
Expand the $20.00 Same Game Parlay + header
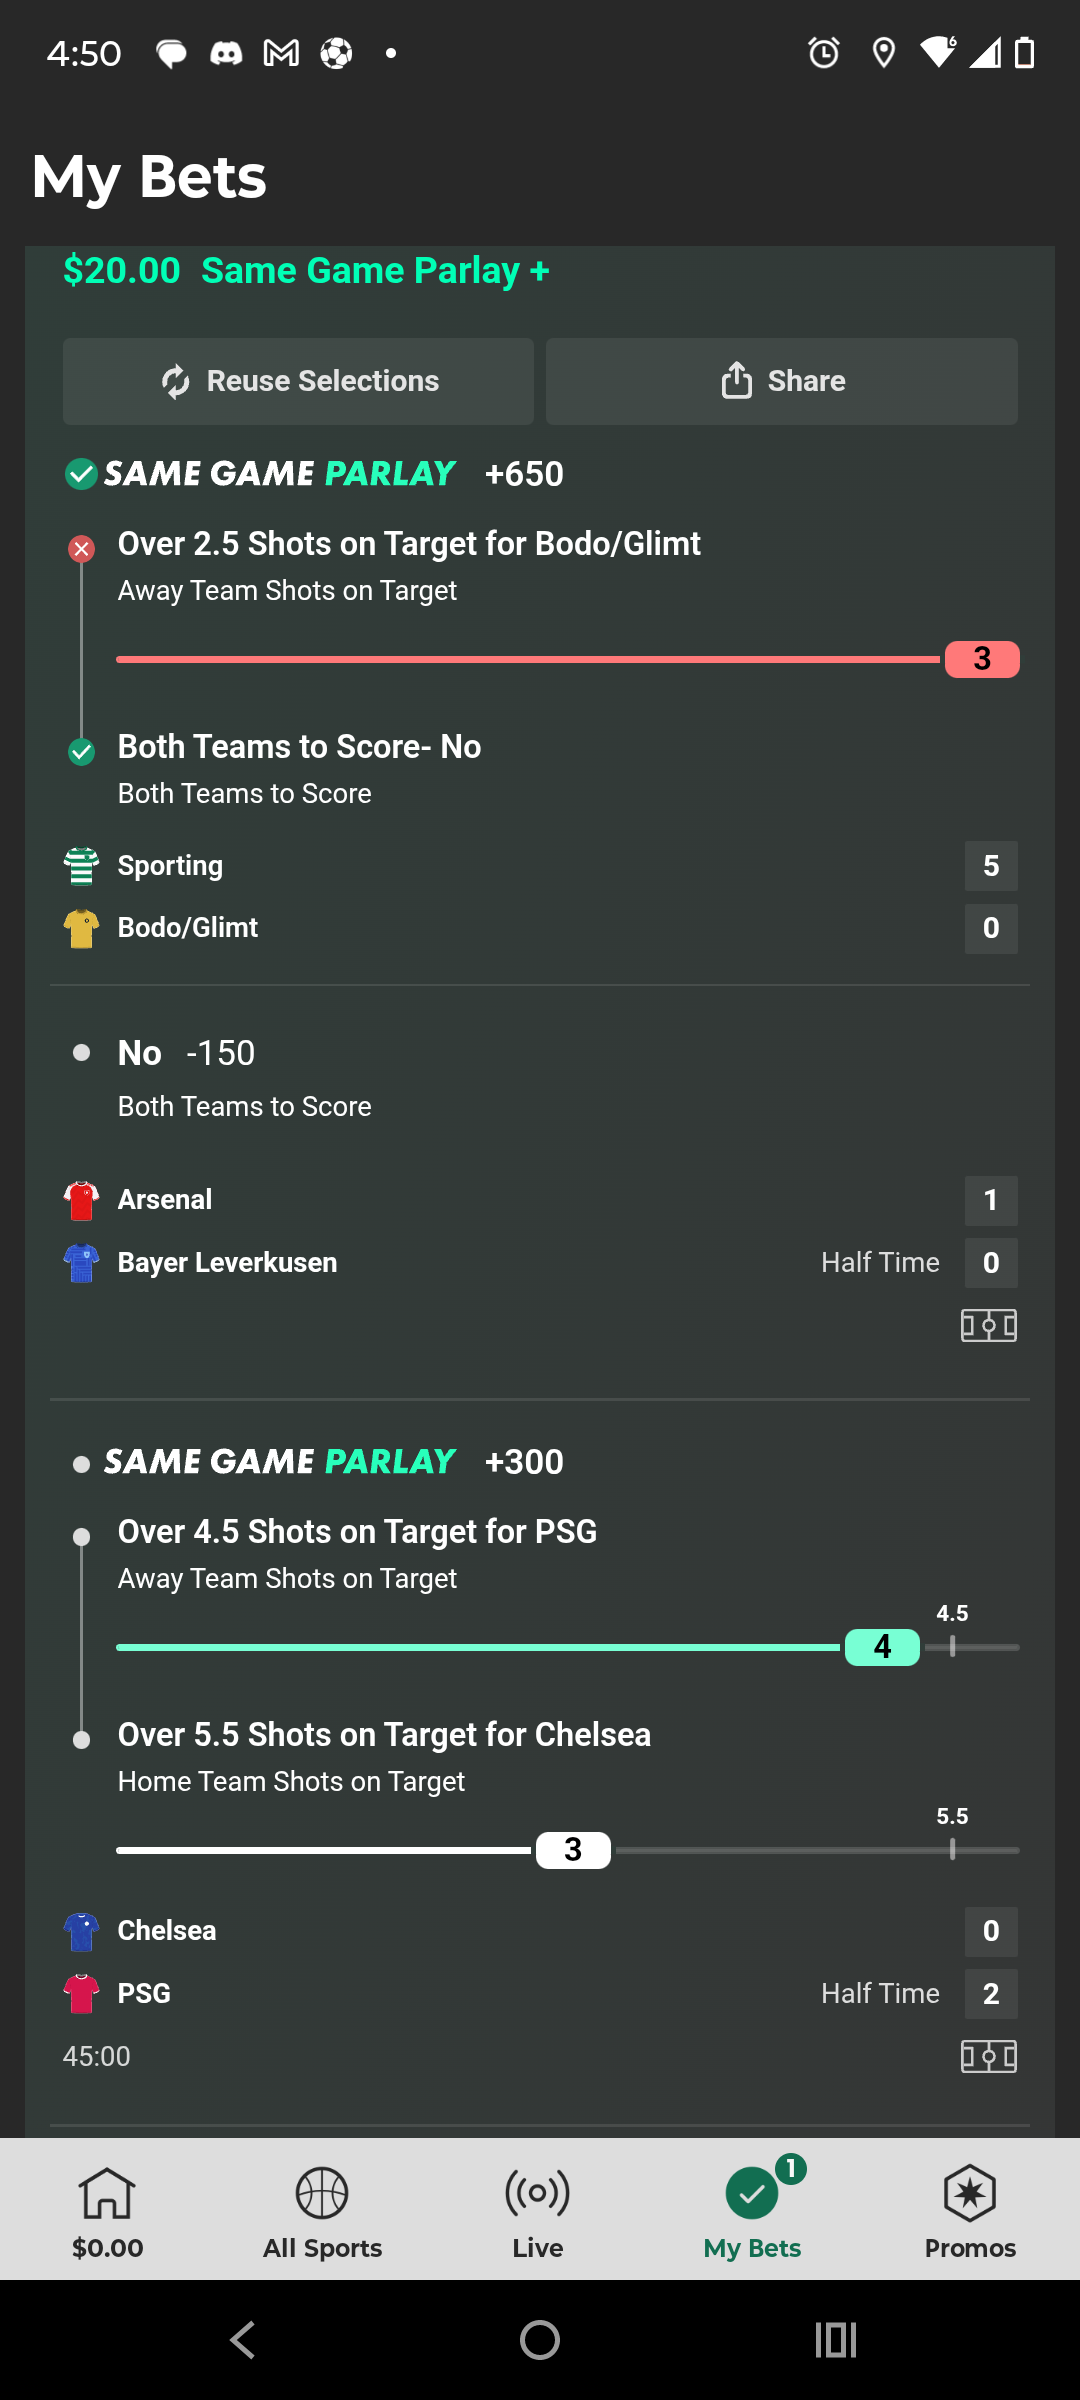coord(306,271)
